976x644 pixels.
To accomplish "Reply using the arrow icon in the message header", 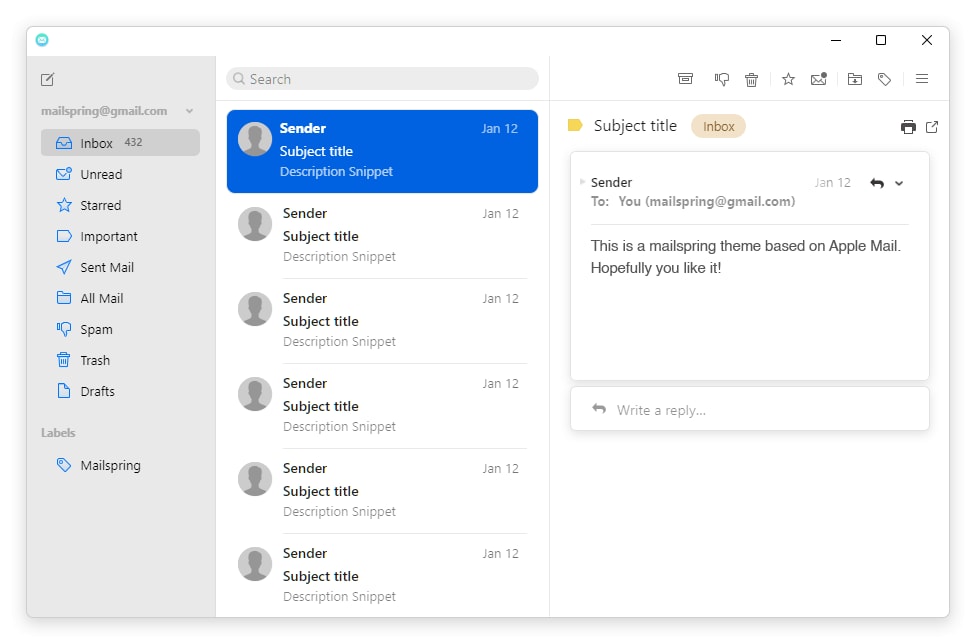I will [x=877, y=183].
